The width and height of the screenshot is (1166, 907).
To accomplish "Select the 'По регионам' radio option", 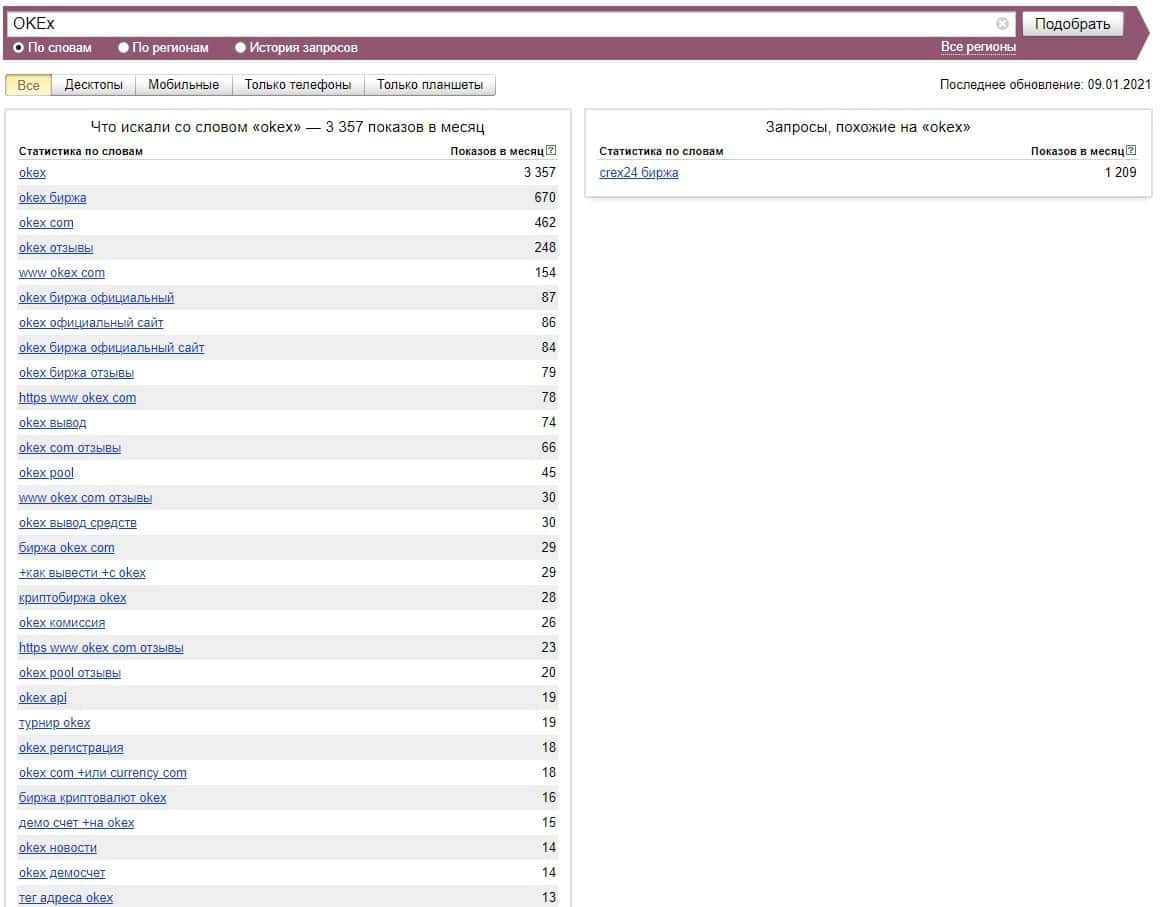I will pyautogui.click(x=123, y=48).
